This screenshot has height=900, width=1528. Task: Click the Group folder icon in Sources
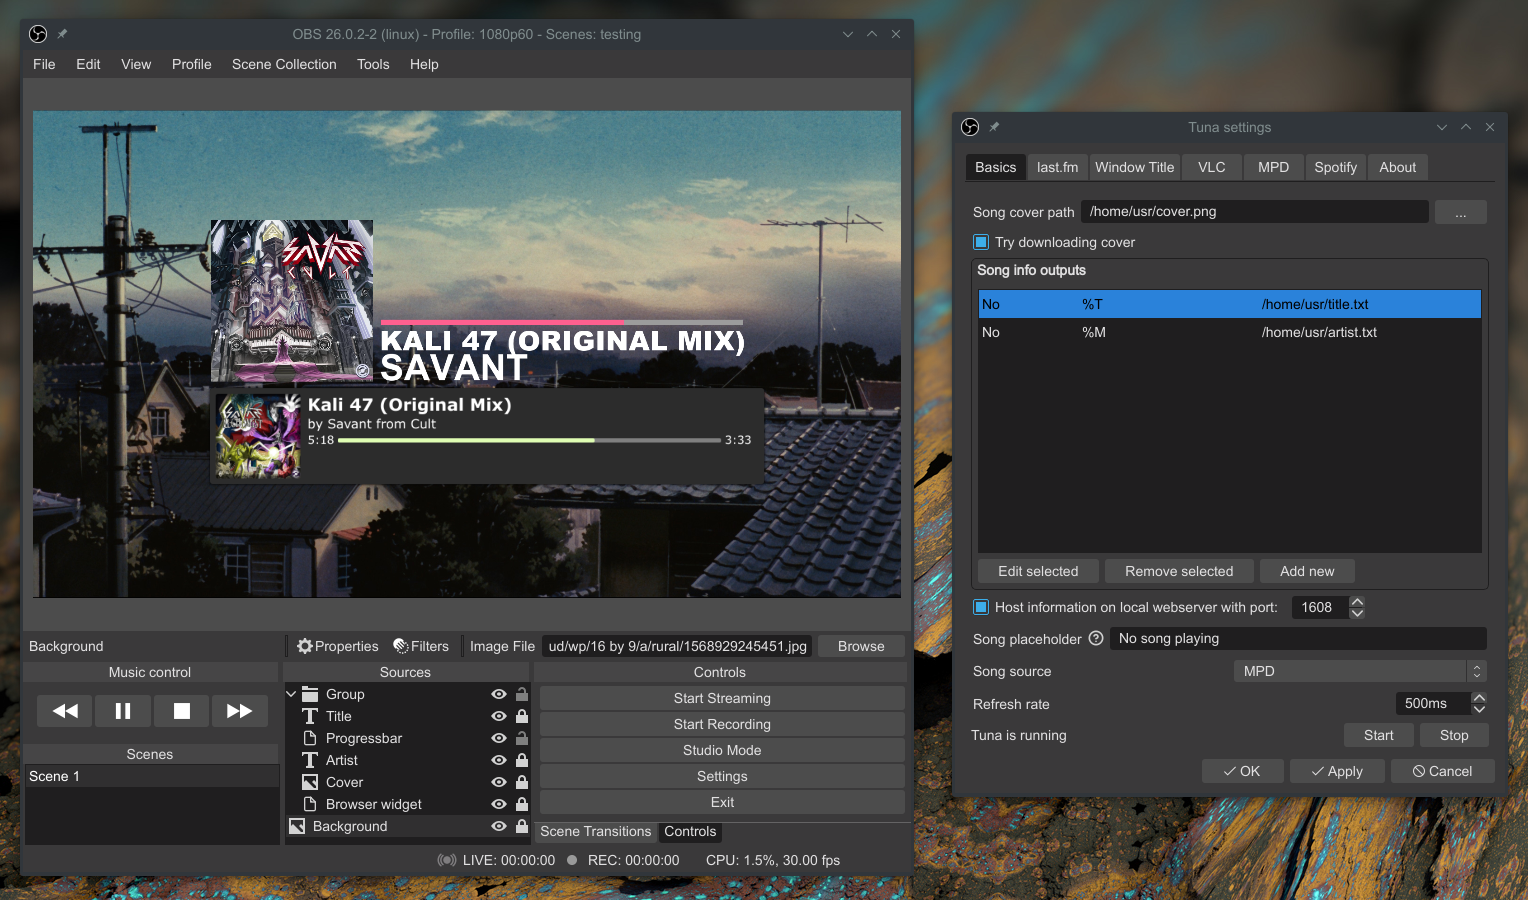pos(310,694)
